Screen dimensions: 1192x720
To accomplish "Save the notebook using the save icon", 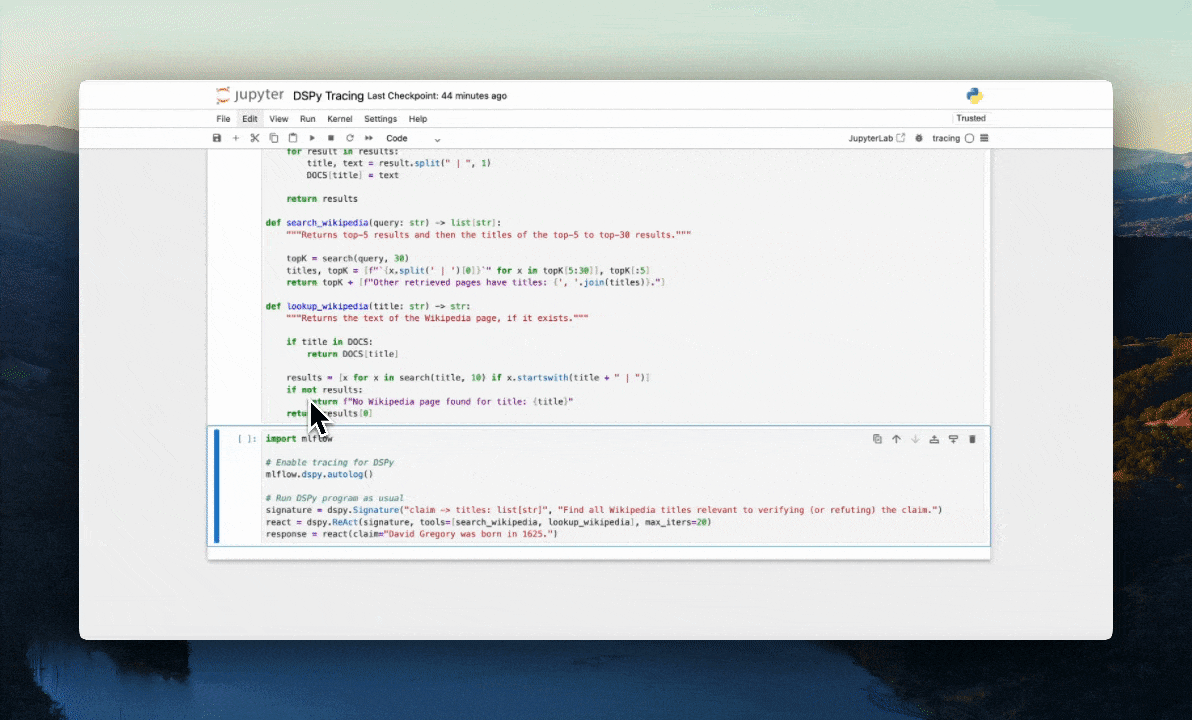I will (x=217, y=138).
